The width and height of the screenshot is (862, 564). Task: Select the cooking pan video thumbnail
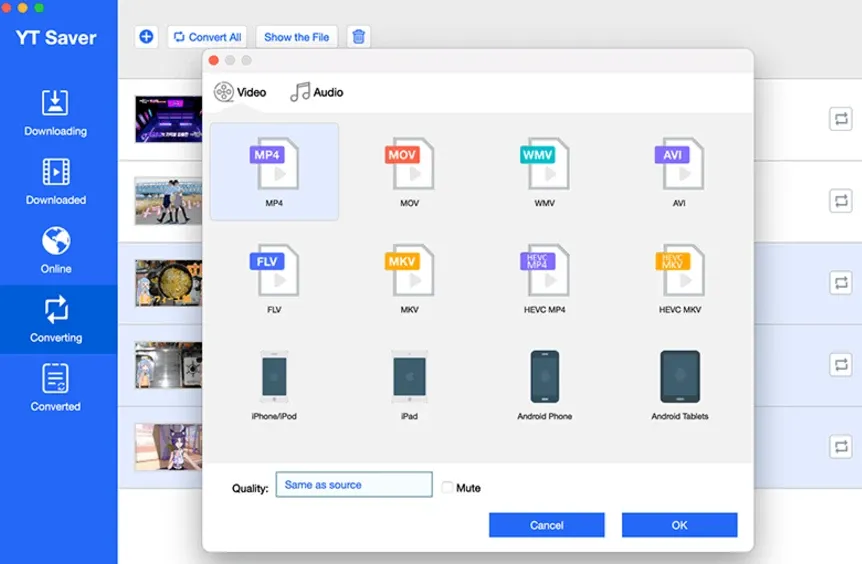coord(169,283)
